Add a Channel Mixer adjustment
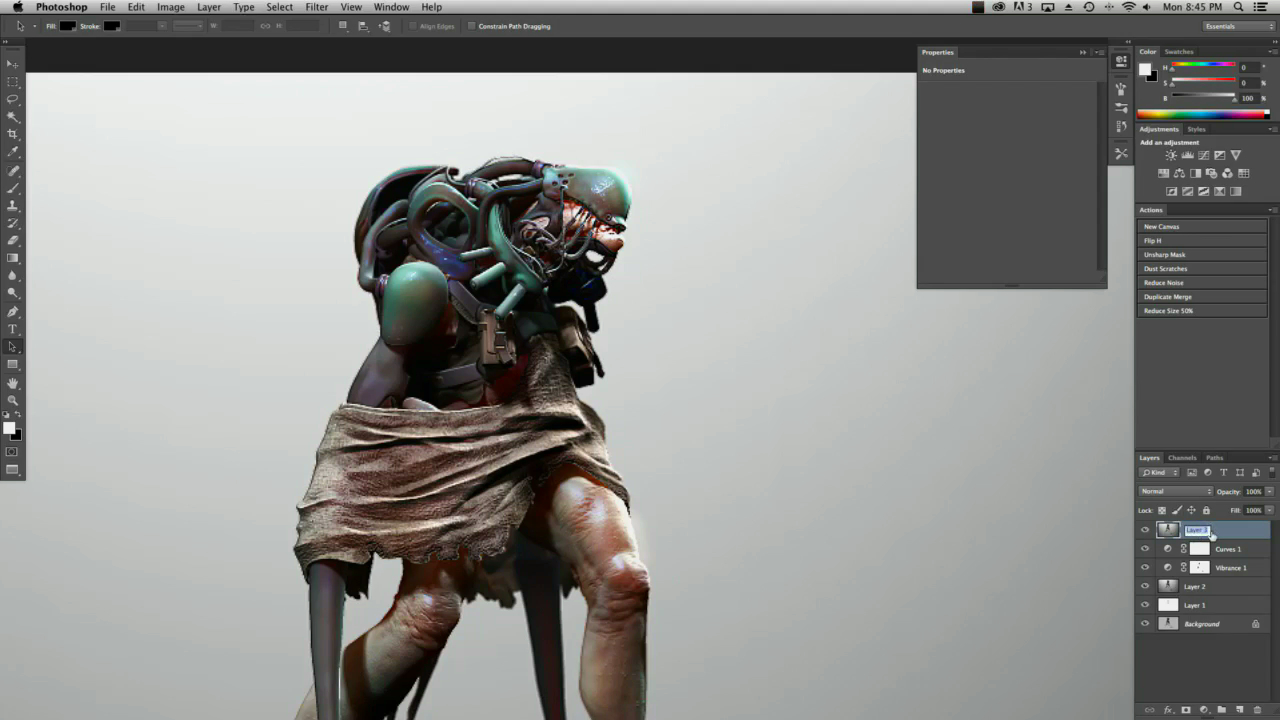This screenshot has width=1280, height=720. [1227, 173]
